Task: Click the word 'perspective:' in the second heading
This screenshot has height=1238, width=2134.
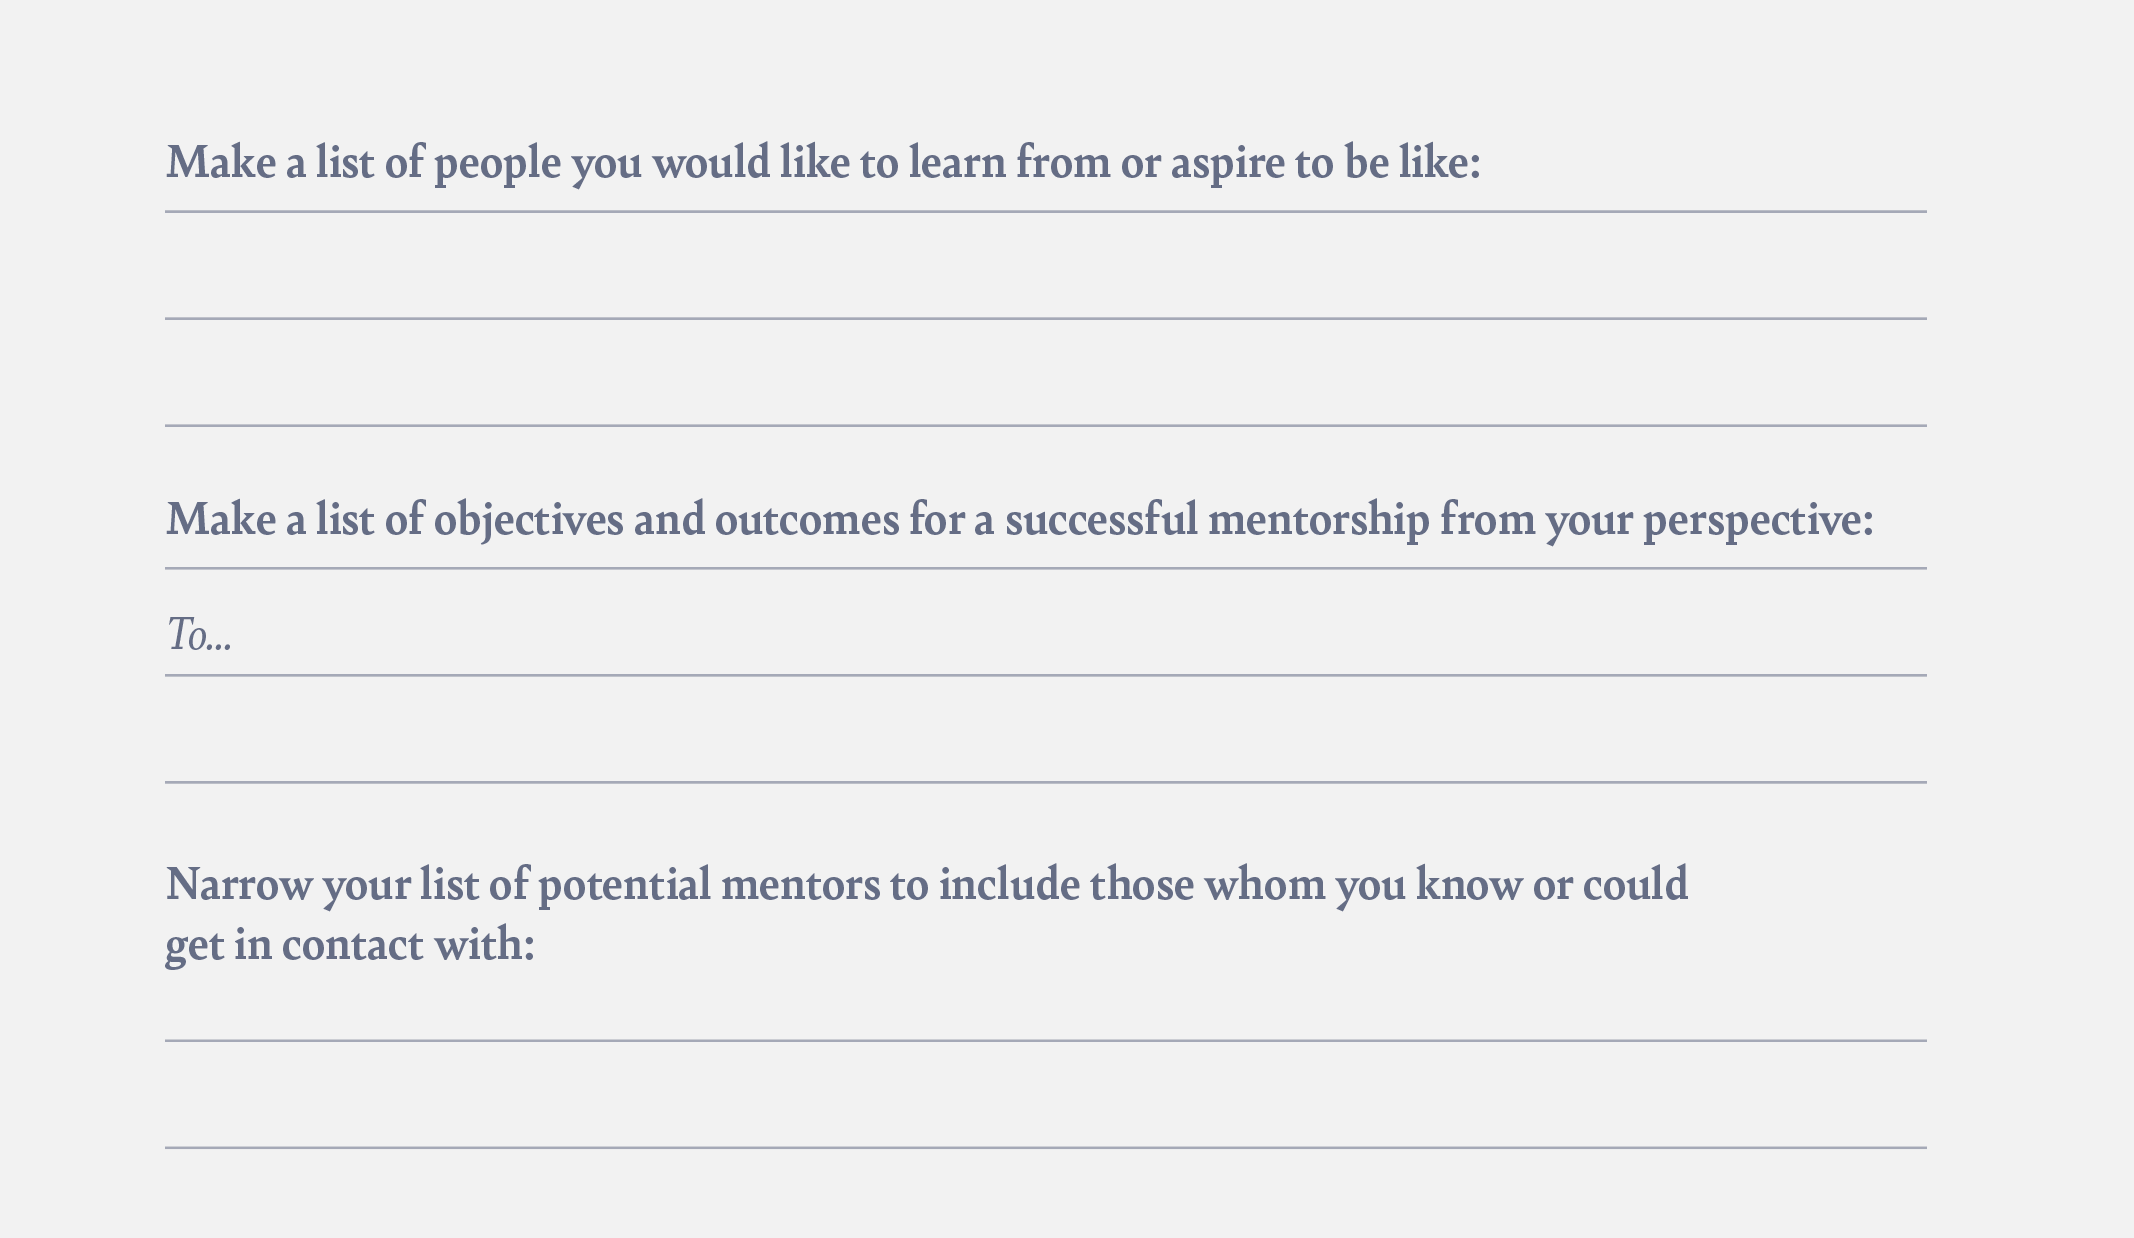Action: pos(1758,522)
